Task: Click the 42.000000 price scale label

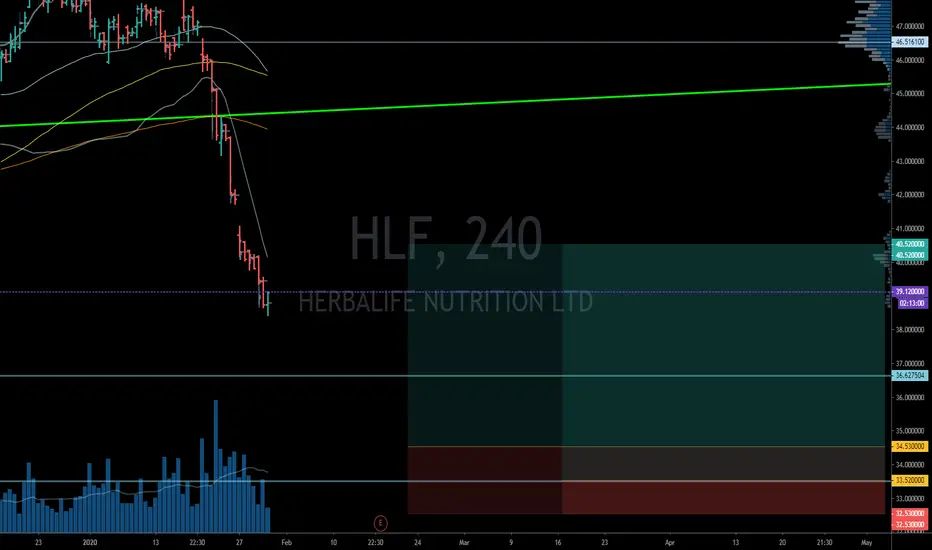Action: [910, 194]
